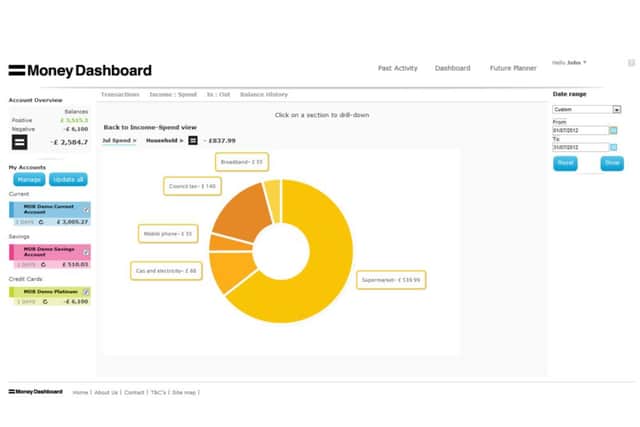Click the Household breadcrumb
640x427 pixels.
[x=164, y=140]
